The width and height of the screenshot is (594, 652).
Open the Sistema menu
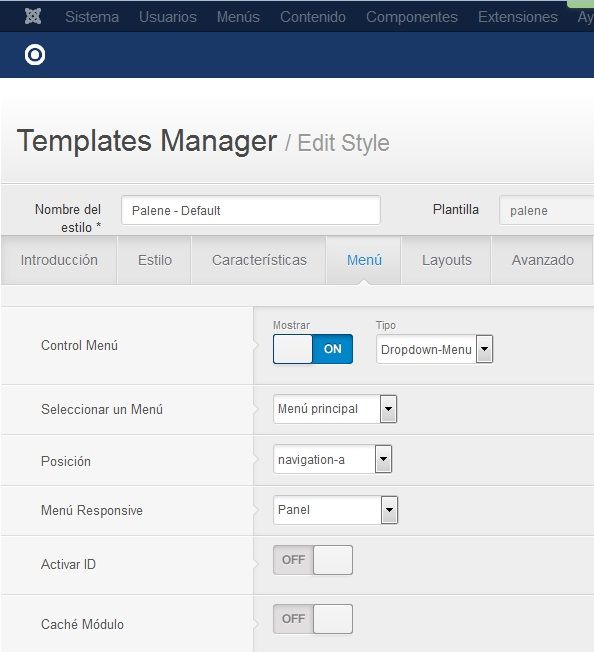tap(92, 17)
